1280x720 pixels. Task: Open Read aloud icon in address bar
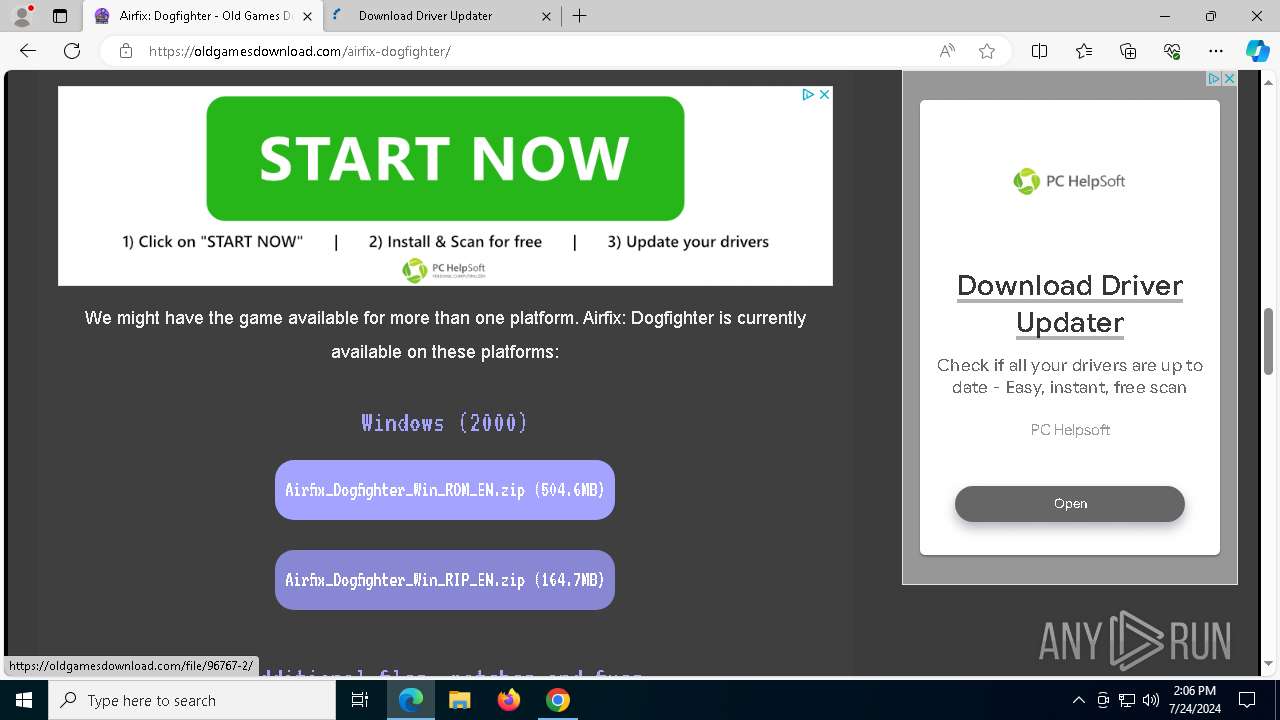click(x=947, y=51)
